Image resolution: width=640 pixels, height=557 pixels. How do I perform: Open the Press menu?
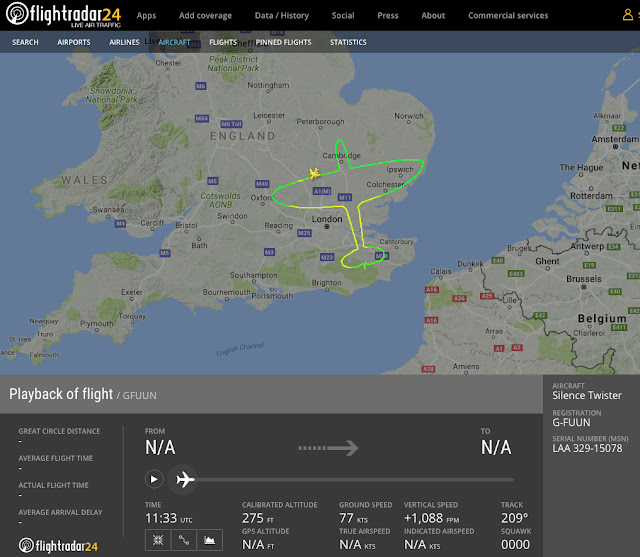[x=388, y=16]
